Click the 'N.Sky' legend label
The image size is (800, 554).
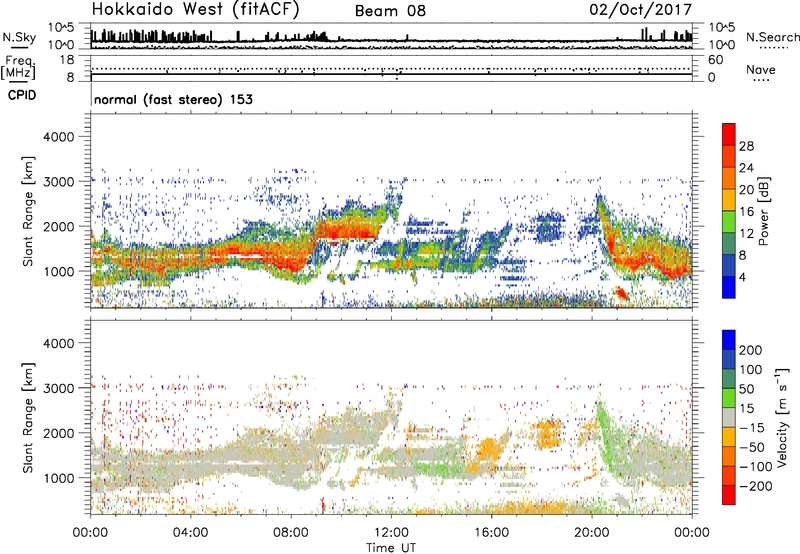[19, 37]
